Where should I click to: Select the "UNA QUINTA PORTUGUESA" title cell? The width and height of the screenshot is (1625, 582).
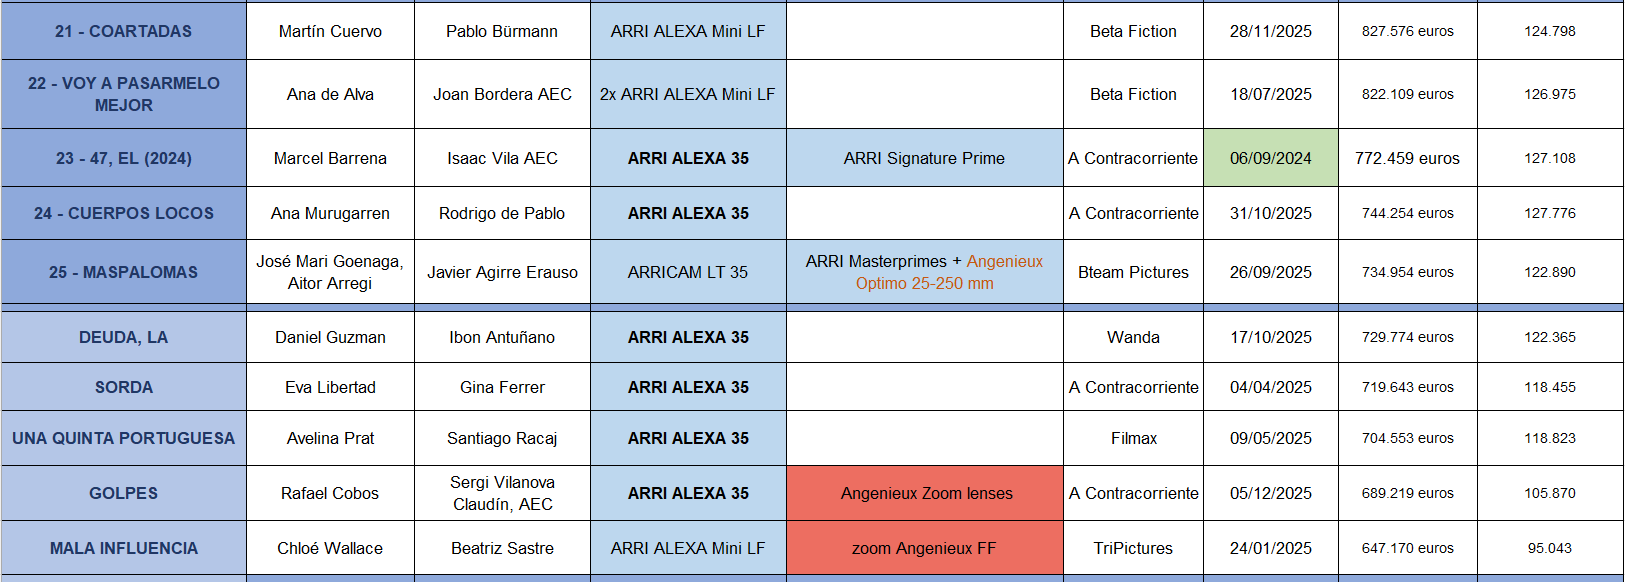(123, 438)
